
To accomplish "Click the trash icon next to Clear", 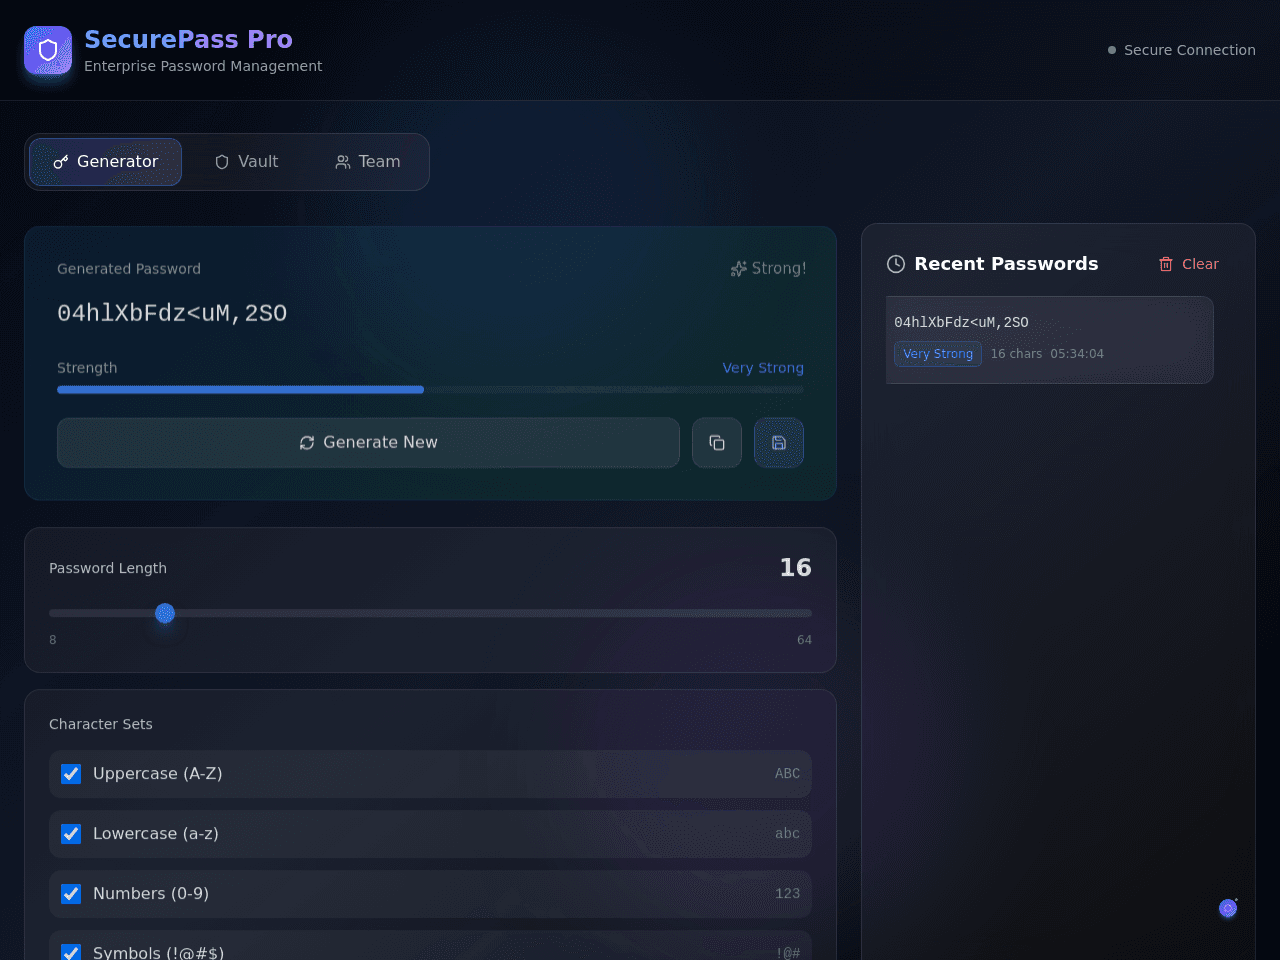I will [x=1166, y=264].
